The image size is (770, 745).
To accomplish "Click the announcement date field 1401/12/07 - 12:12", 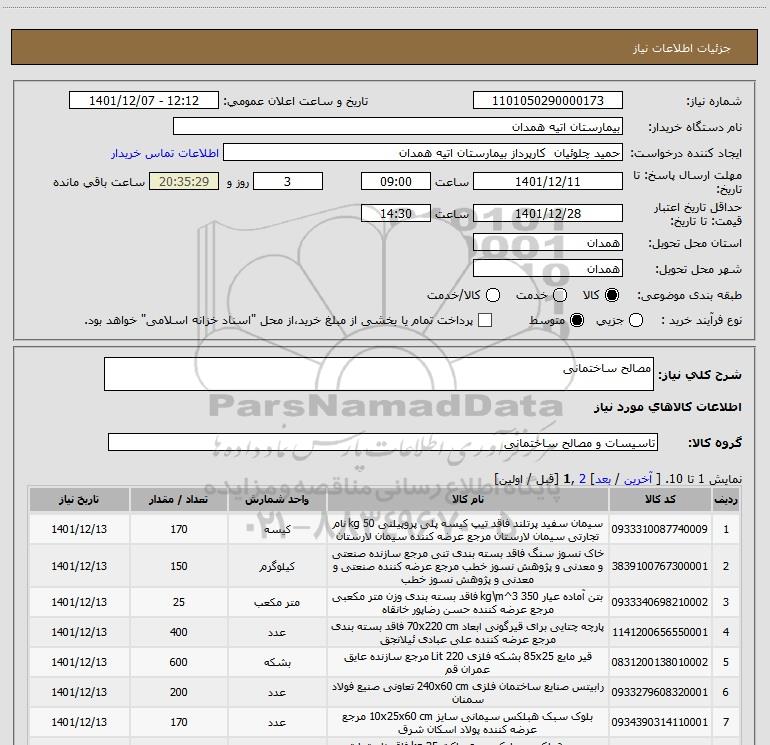I will click(144, 101).
